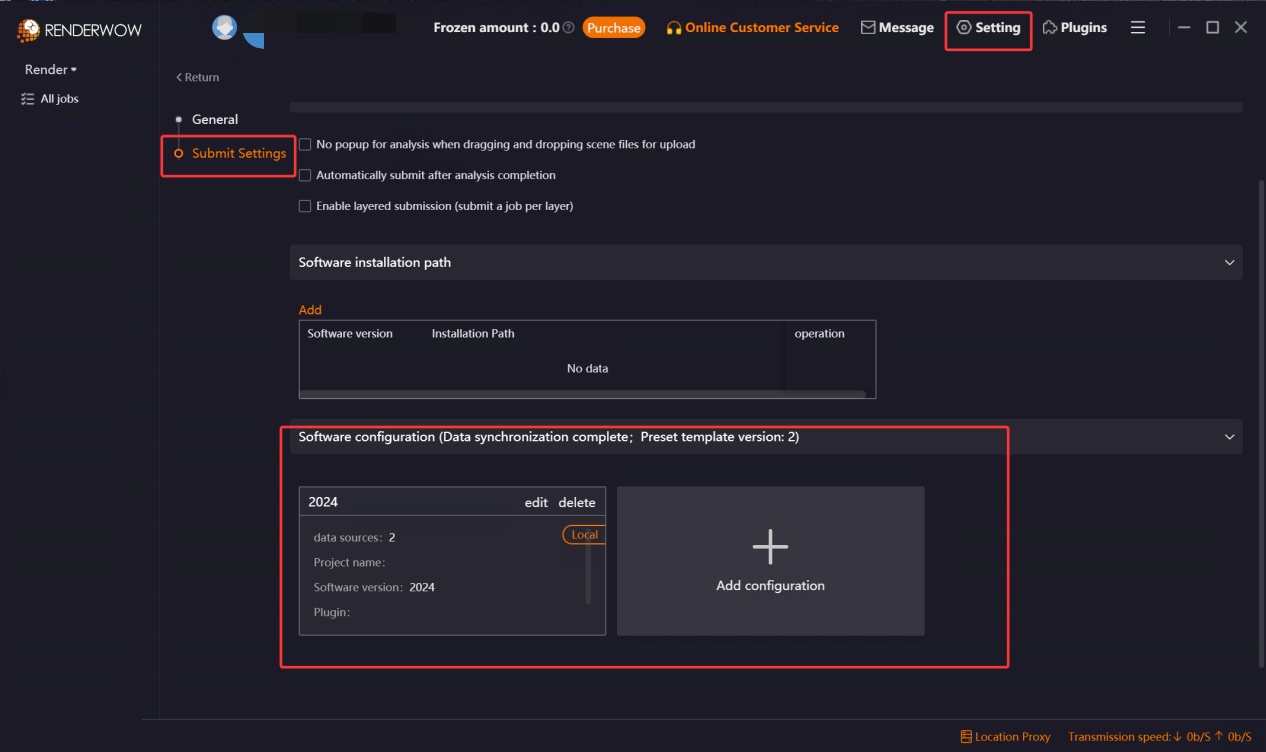
Task: Collapse the Software configuration section
Action: click(1229, 437)
